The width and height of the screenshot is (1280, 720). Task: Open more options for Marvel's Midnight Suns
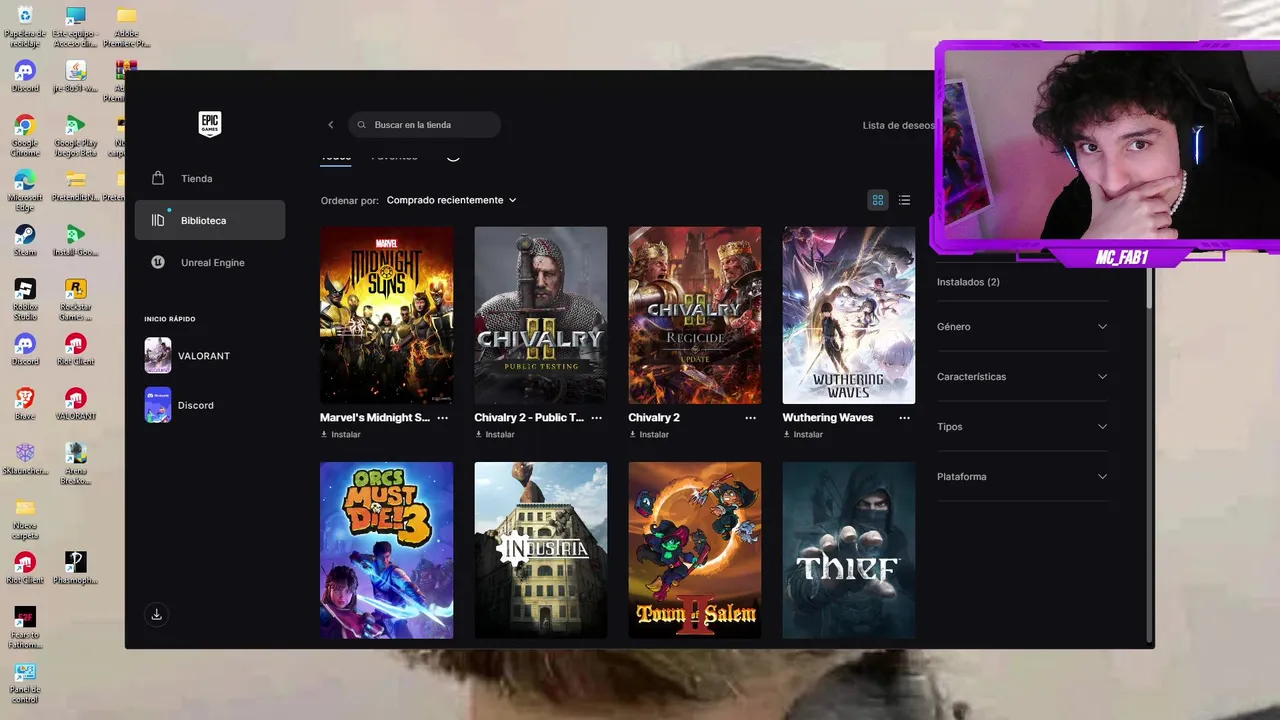tap(443, 418)
